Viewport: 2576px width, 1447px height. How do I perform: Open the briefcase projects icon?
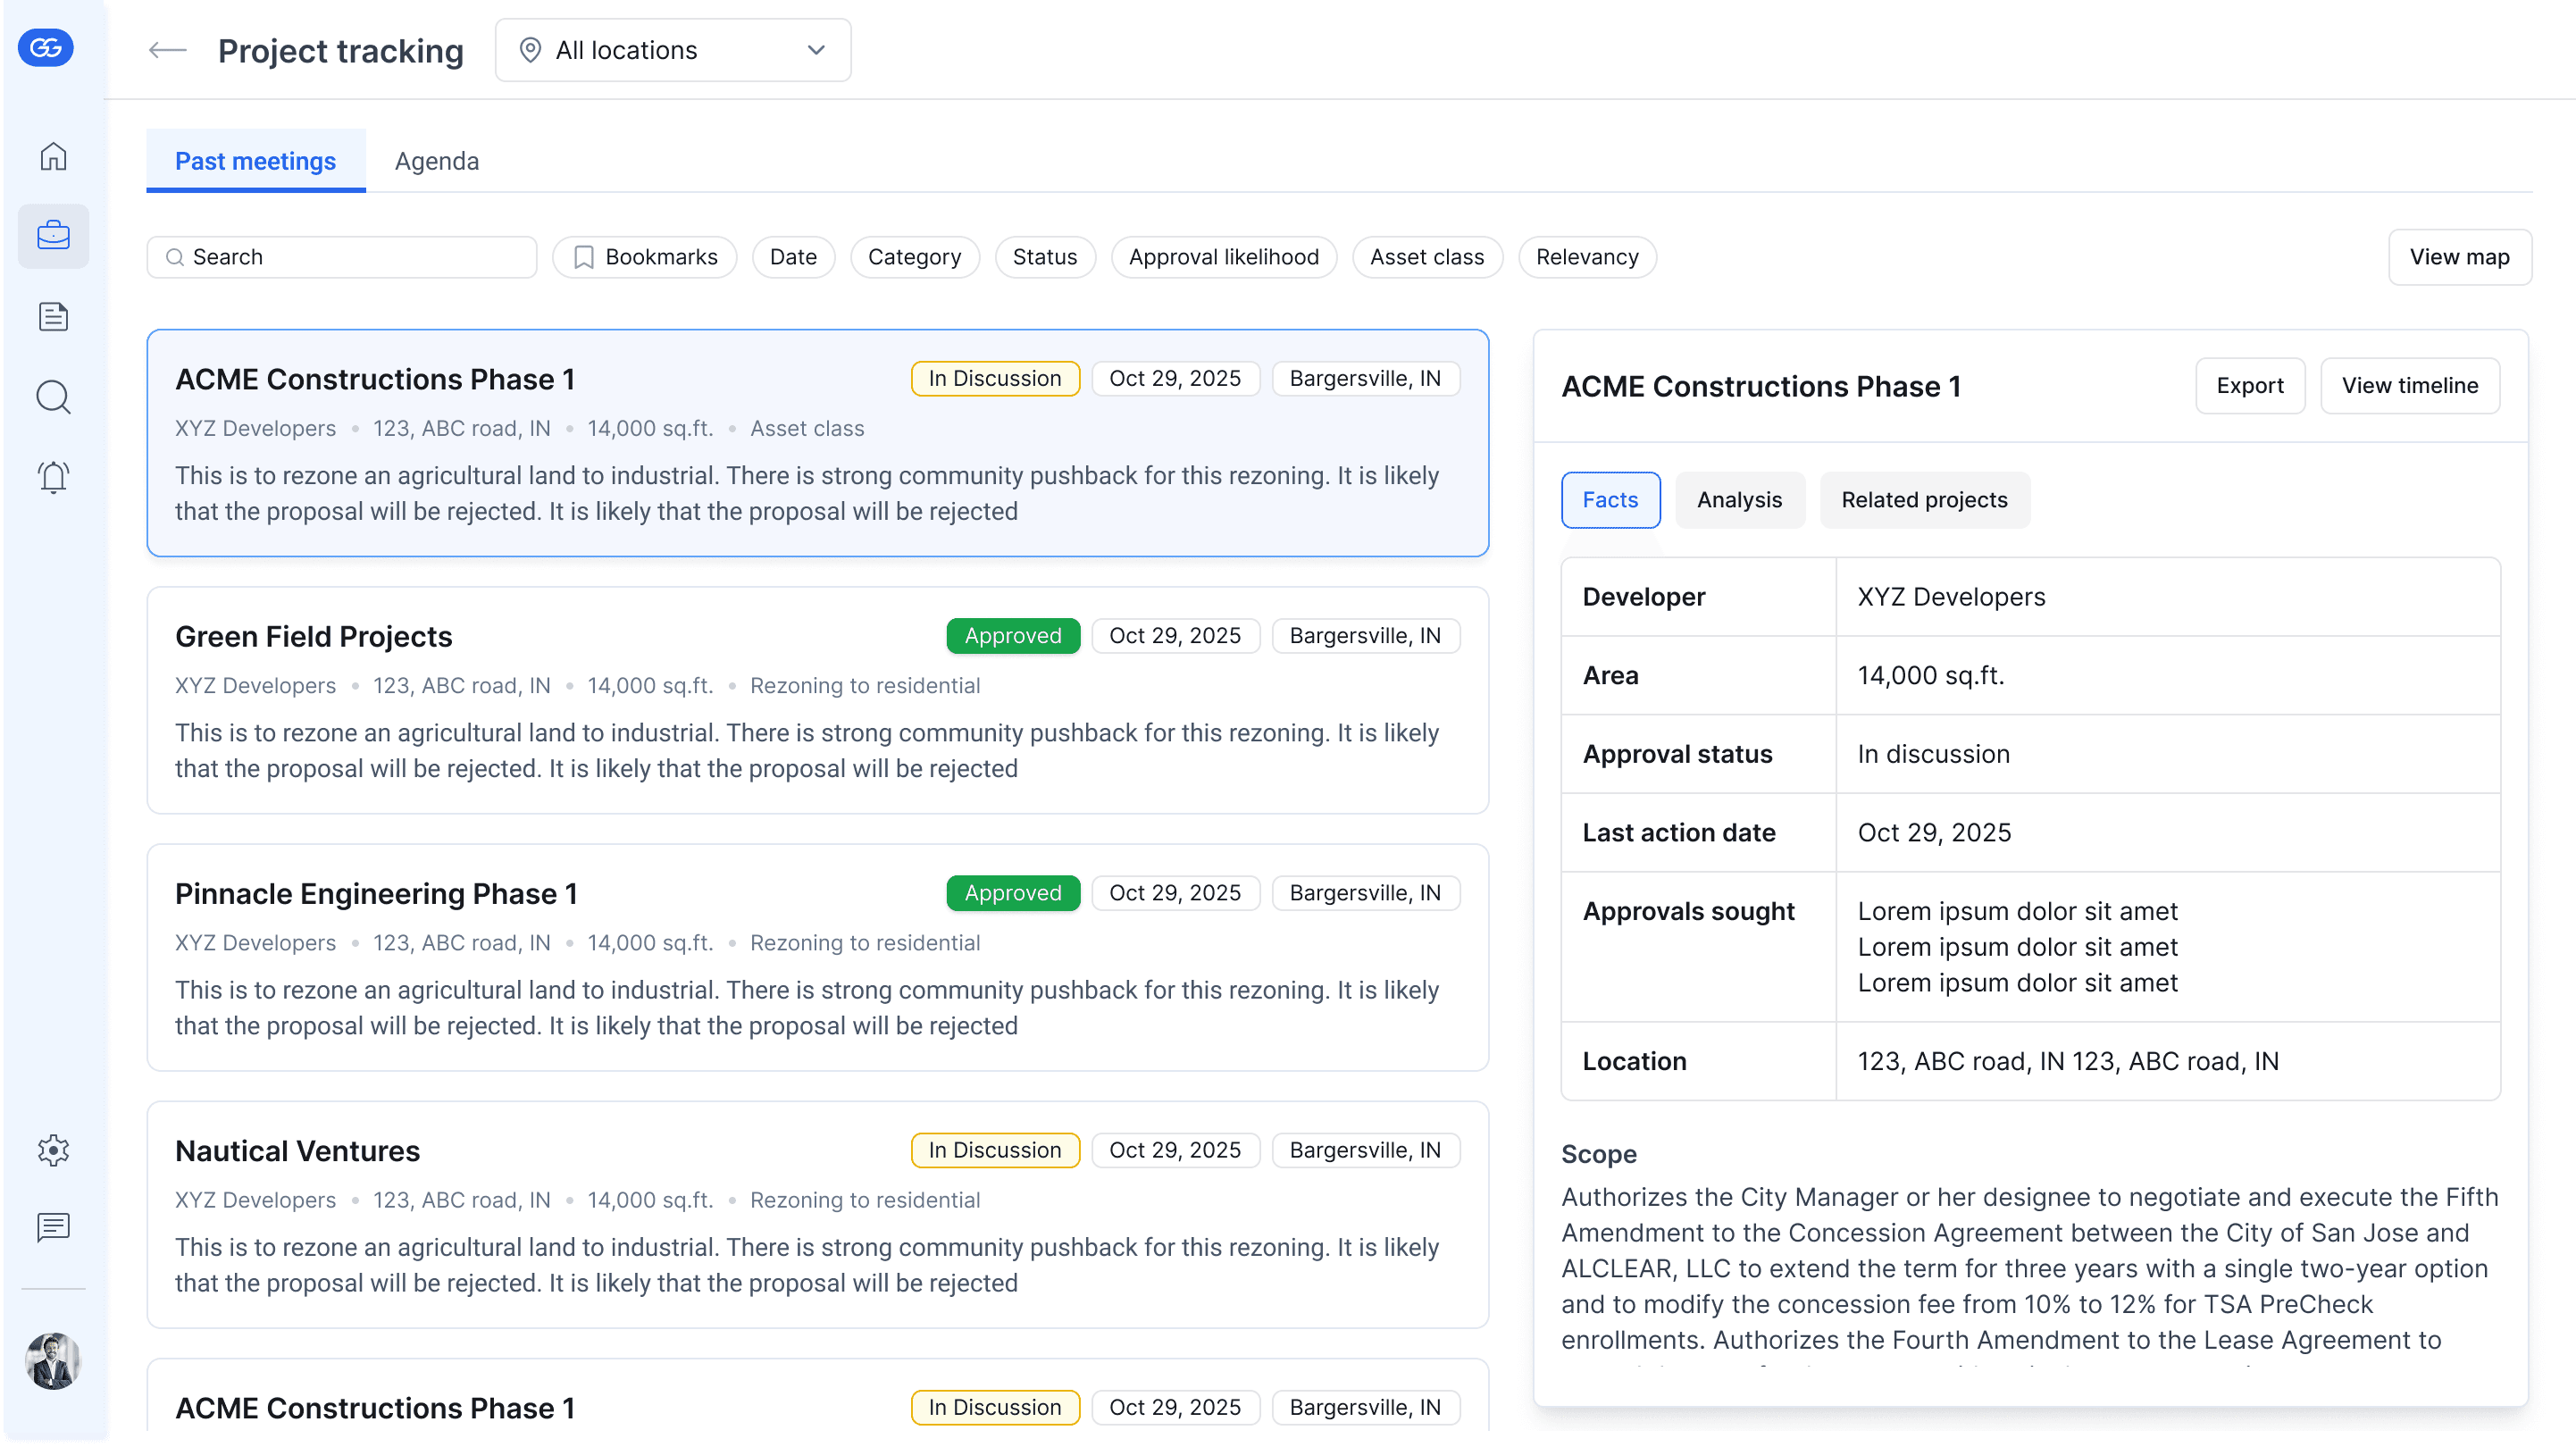[53, 236]
